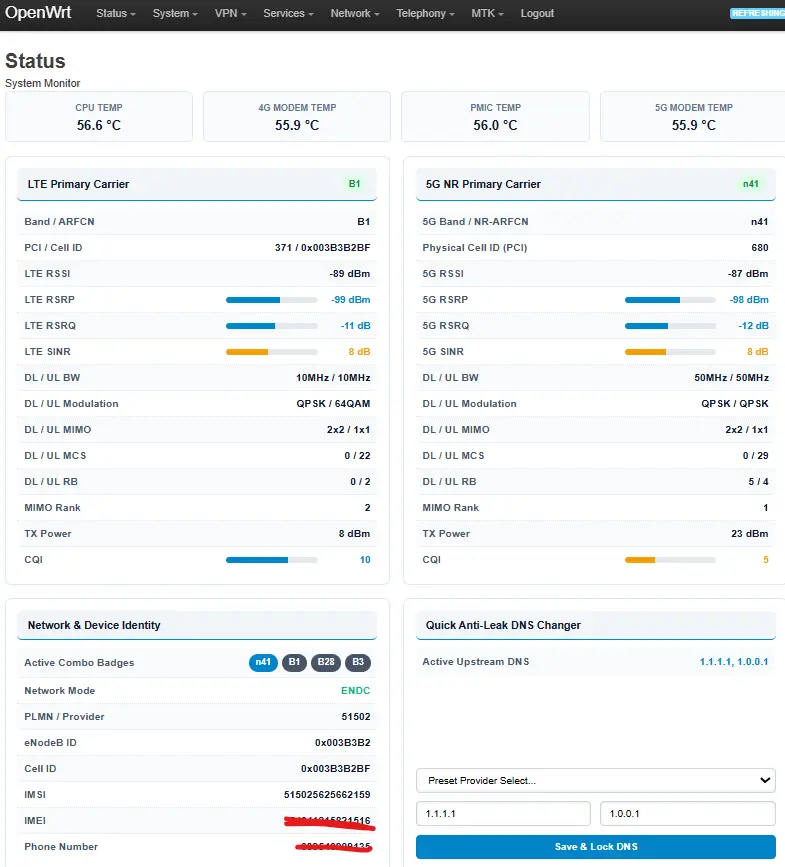This screenshot has height=867, width=785.
Task: Expand the VPN menu
Action: (230, 13)
